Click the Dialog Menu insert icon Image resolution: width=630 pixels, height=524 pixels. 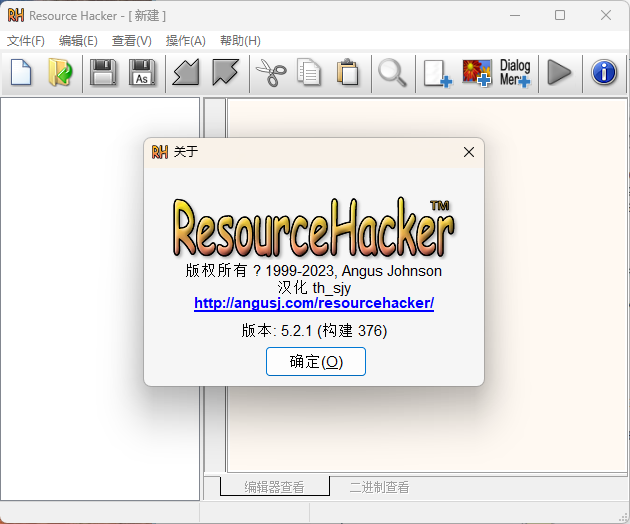(515, 73)
